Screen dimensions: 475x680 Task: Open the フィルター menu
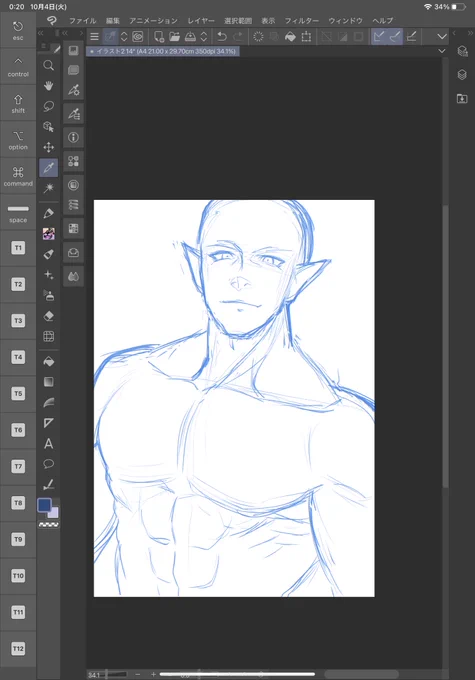pyautogui.click(x=301, y=20)
